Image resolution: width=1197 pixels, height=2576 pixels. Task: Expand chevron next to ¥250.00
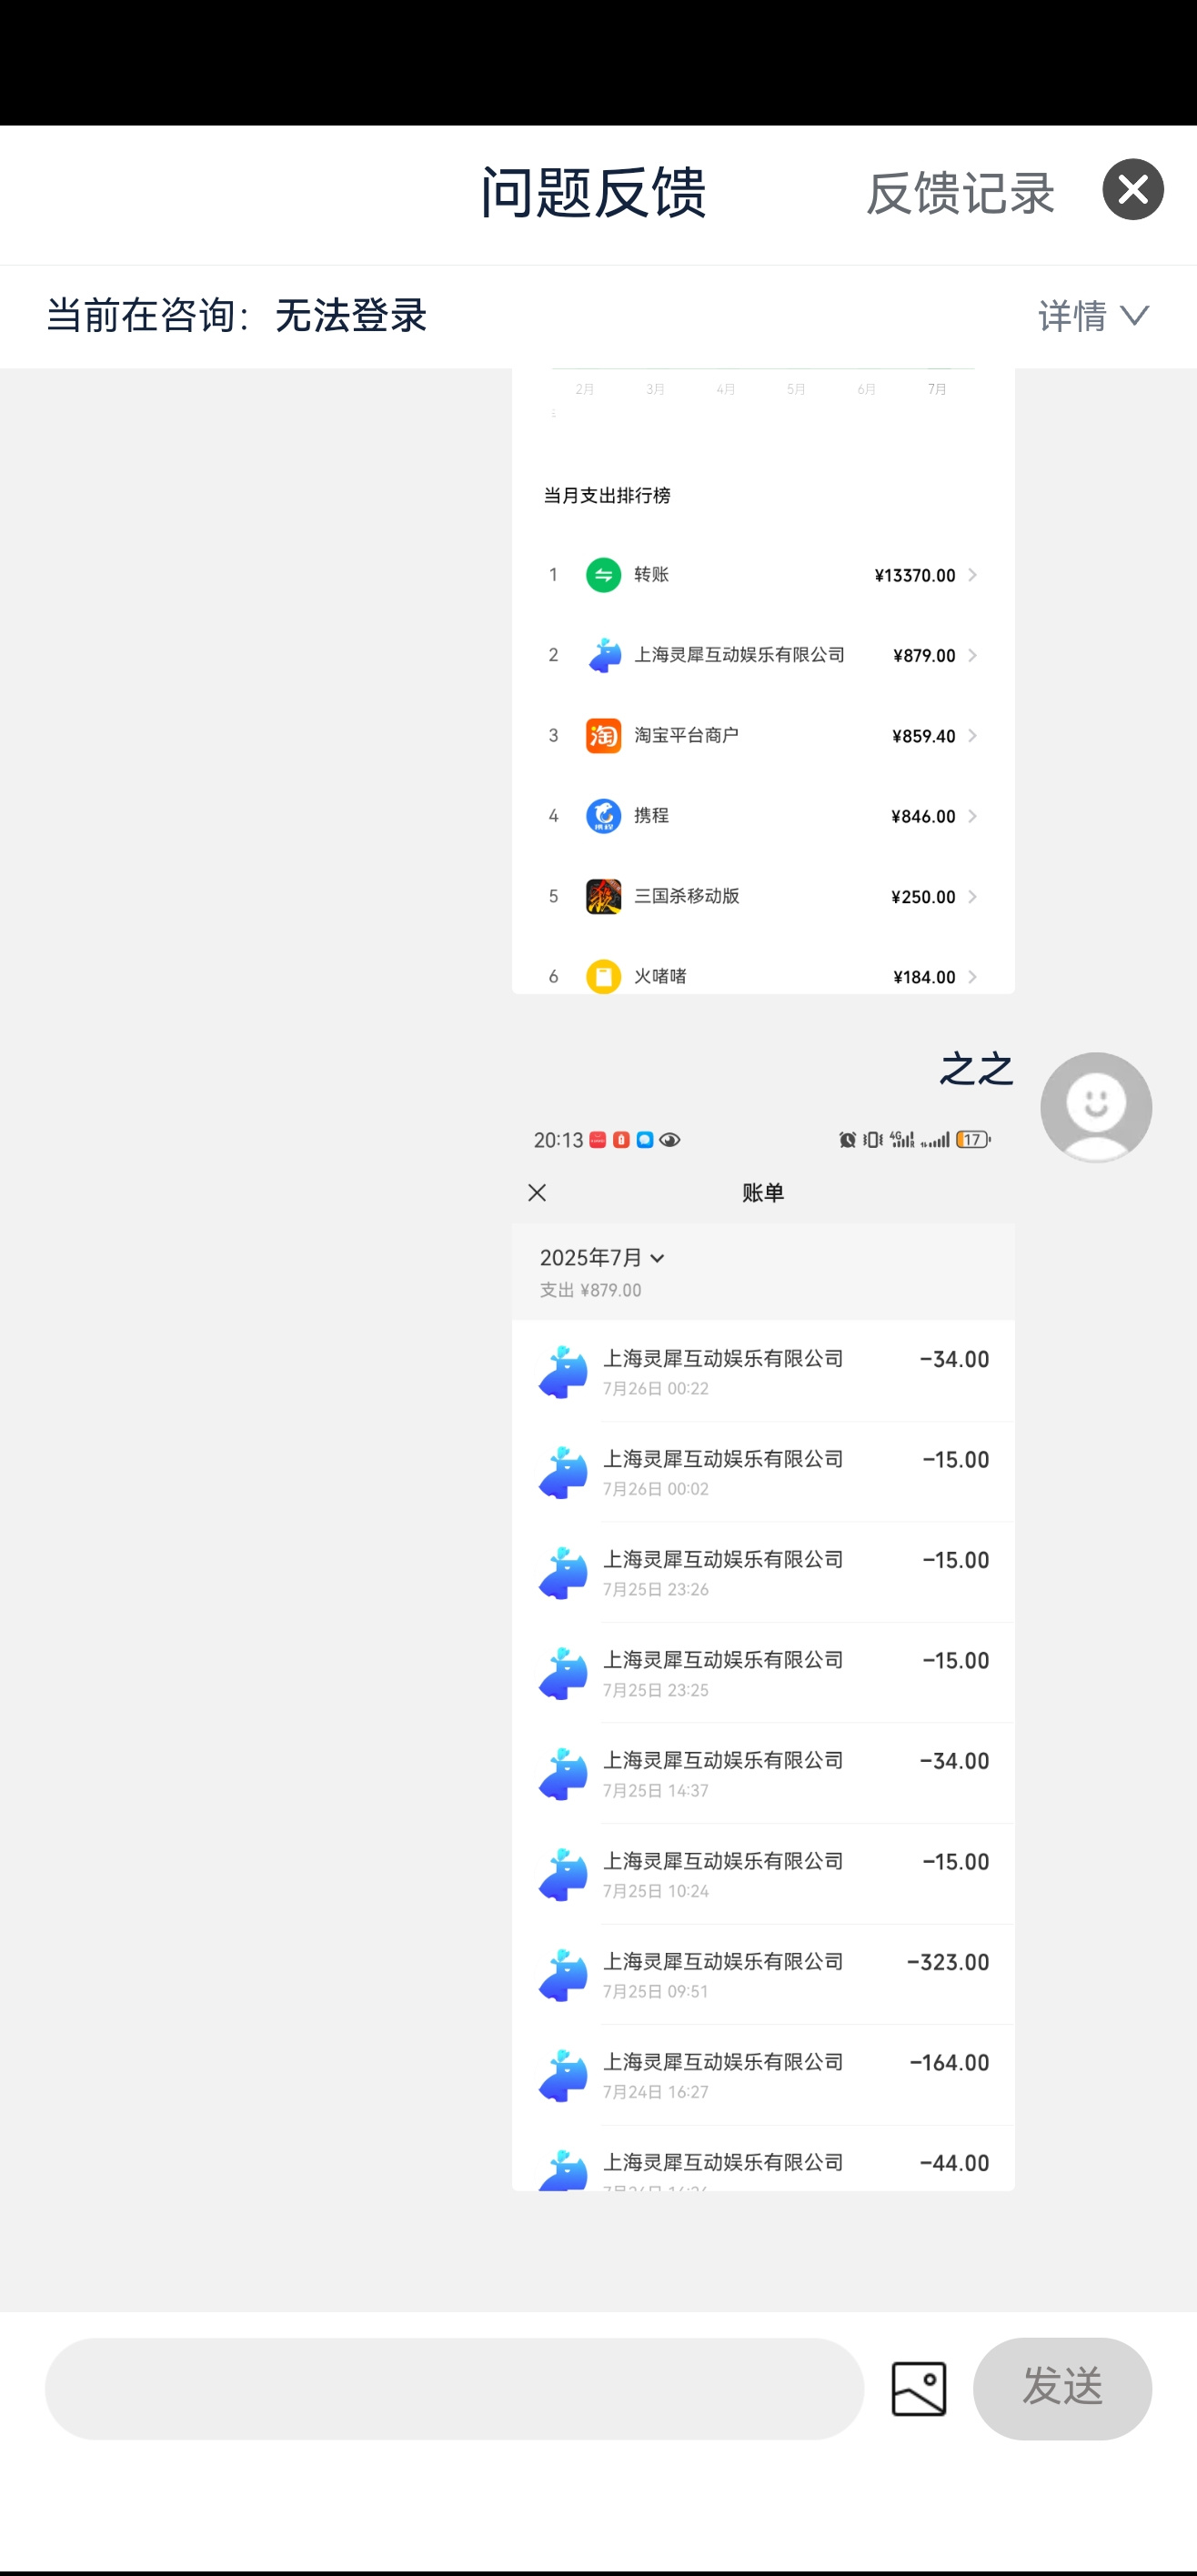click(972, 896)
